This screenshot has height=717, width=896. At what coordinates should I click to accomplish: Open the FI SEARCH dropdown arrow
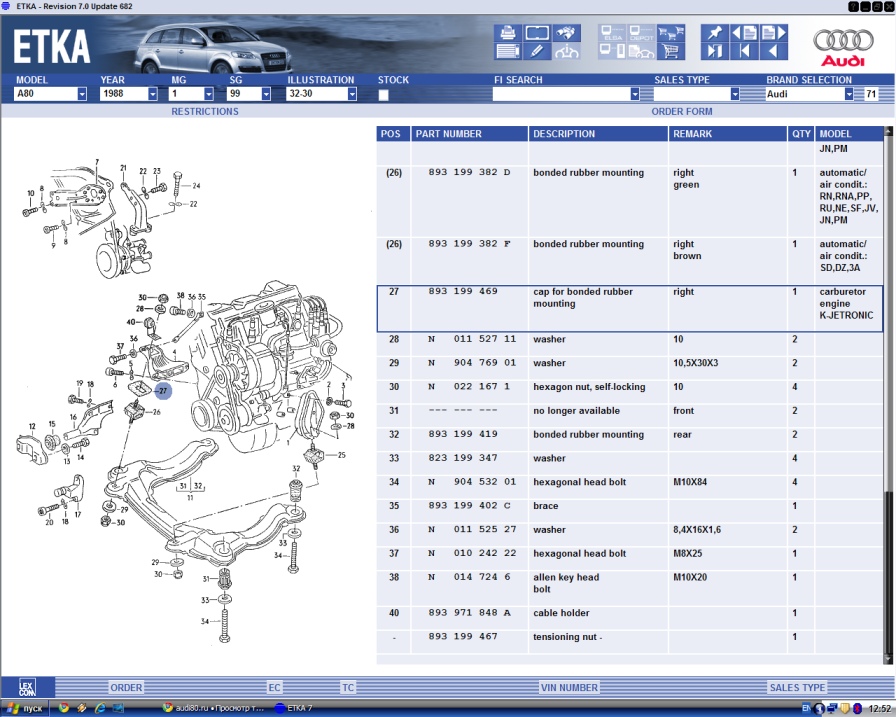[634, 94]
